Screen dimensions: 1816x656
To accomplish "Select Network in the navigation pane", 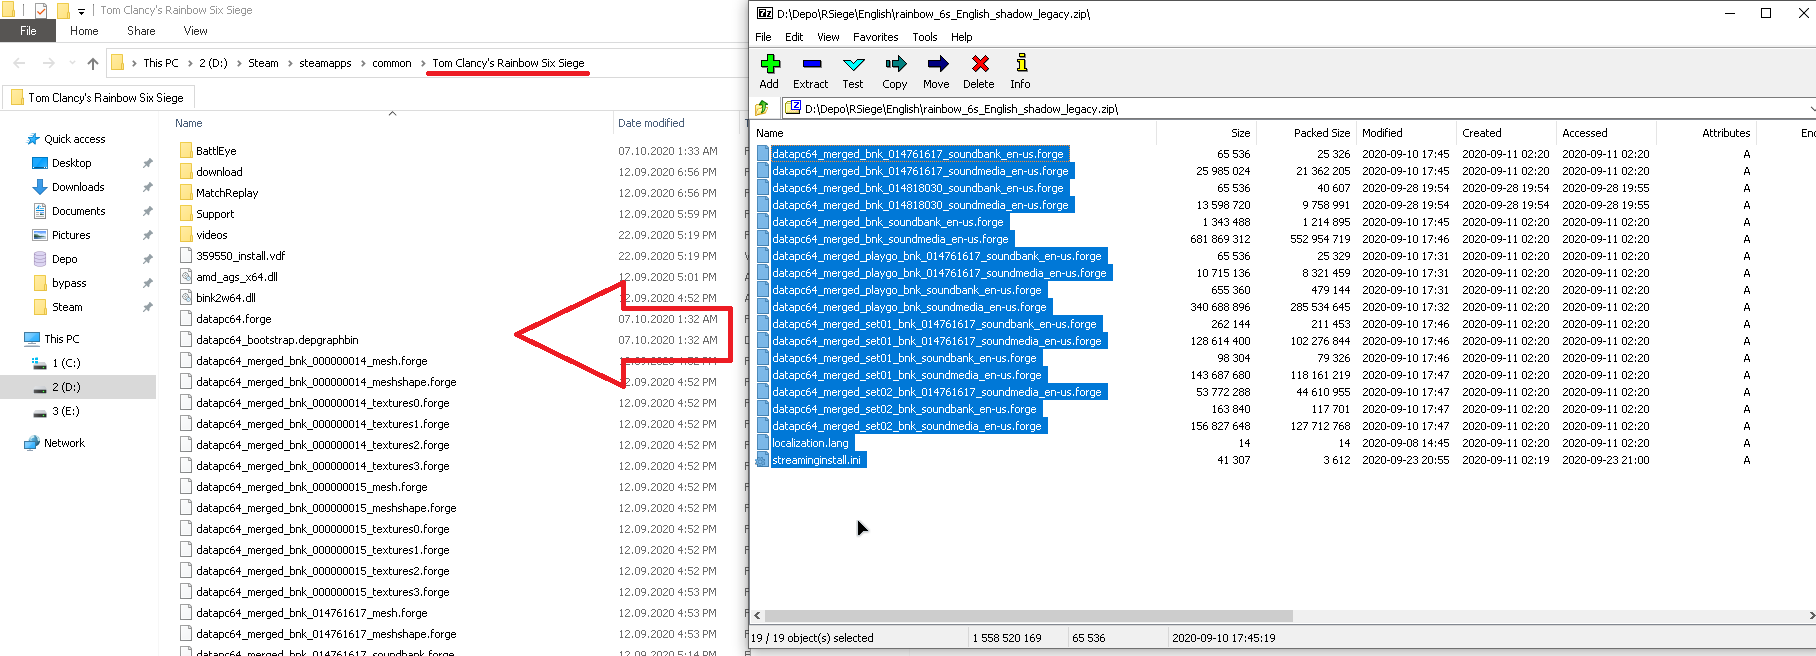I will pos(64,443).
